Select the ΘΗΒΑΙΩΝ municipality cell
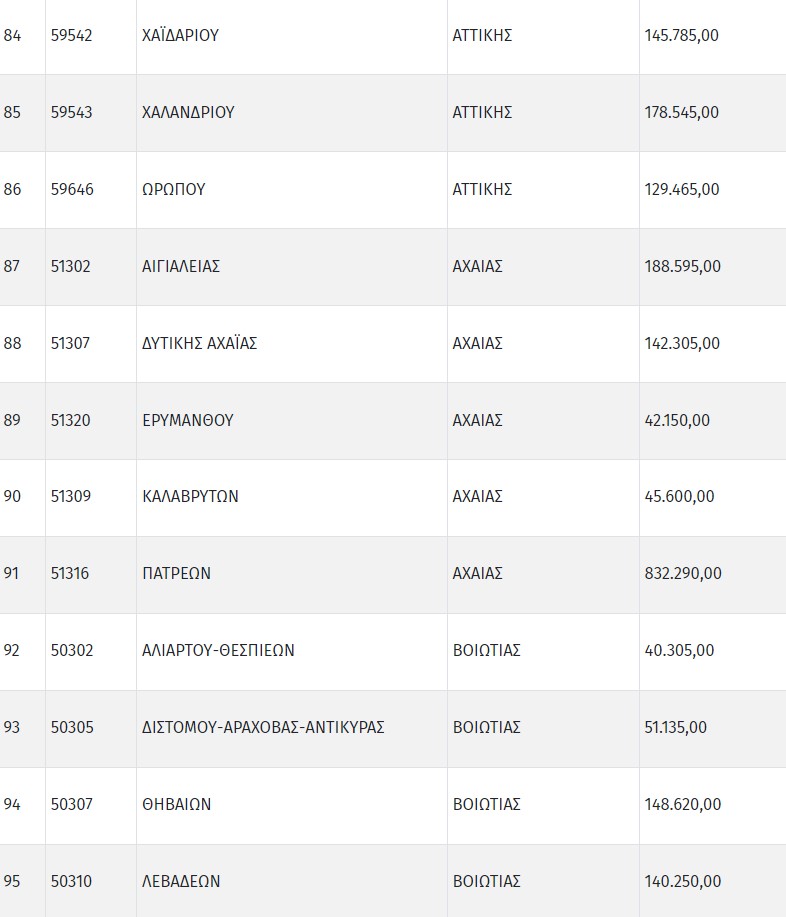This screenshot has width=786, height=917. [x=177, y=805]
